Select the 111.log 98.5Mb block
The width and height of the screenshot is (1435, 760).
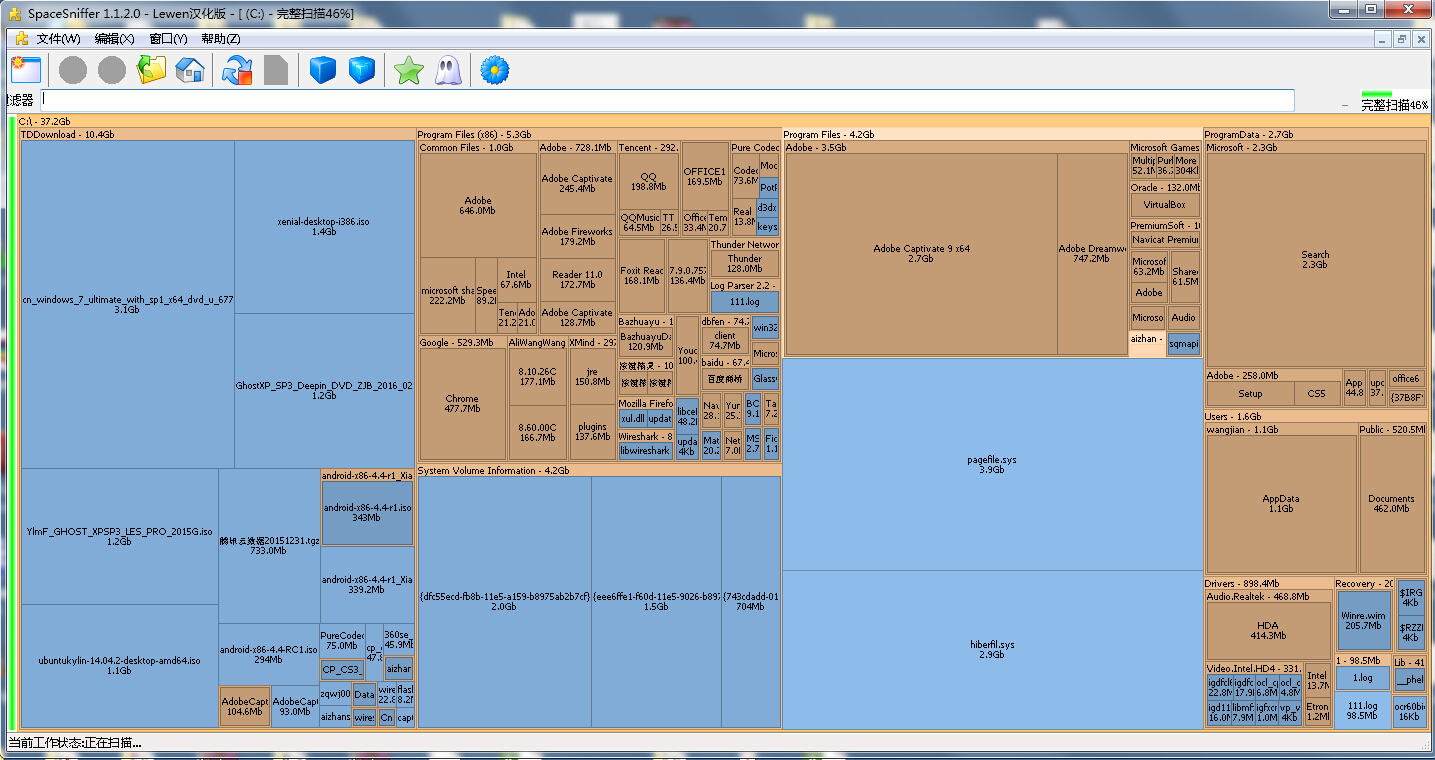[x=1362, y=710]
